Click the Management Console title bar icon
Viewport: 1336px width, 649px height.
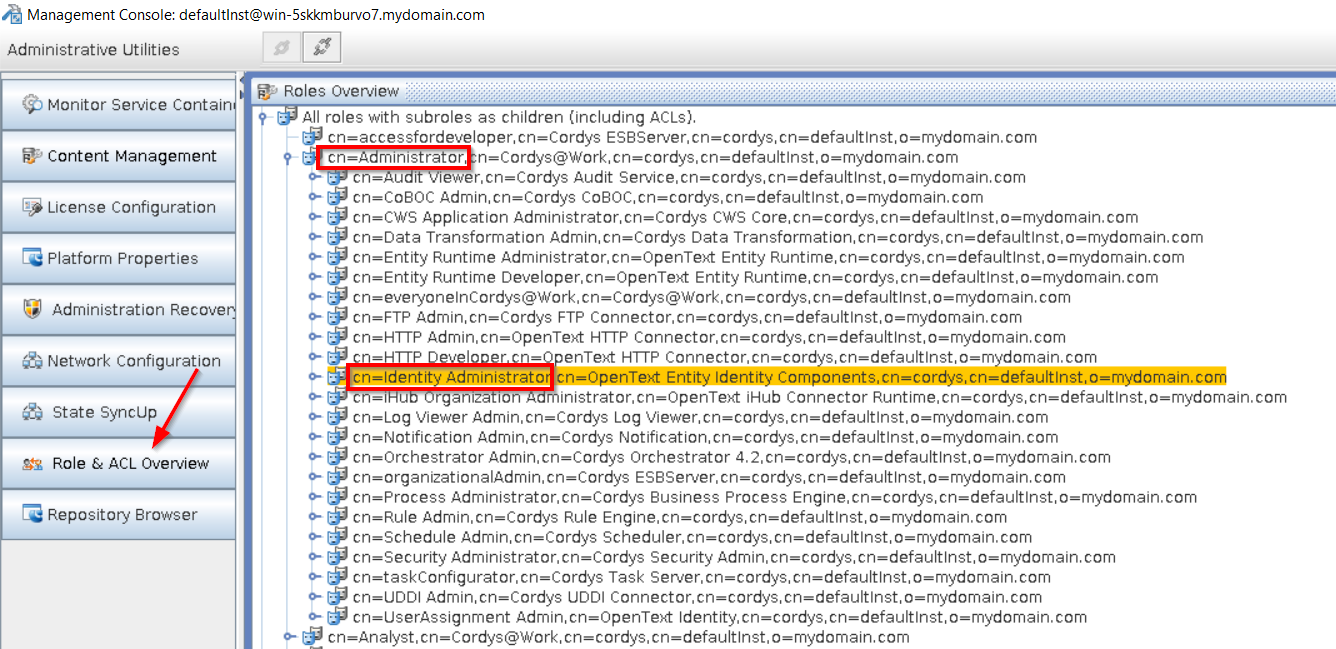point(12,14)
